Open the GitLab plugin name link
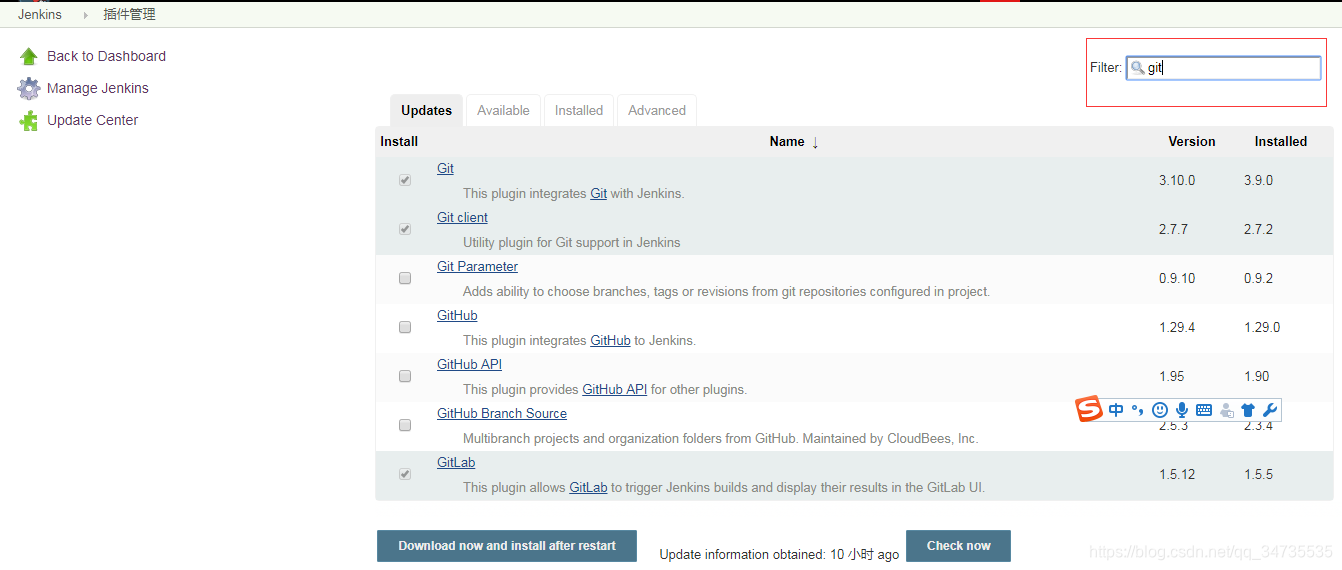The image size is (1342, 570). [x=456, y=463]
